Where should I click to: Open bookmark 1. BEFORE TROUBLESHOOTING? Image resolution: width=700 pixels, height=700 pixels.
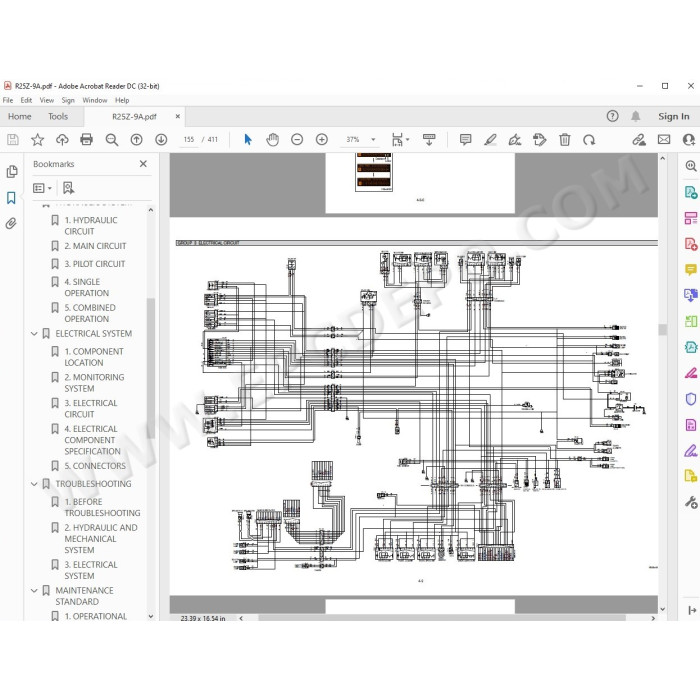tap(102, 507)
